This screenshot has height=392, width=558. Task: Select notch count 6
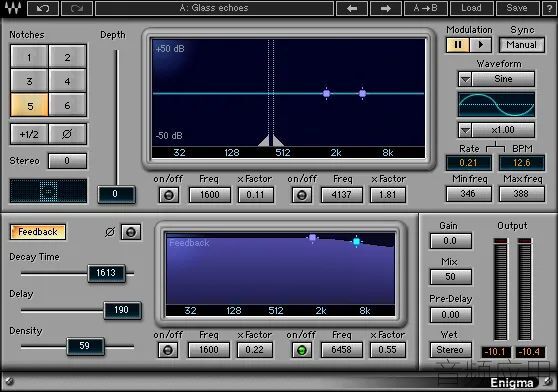coord(67,105)
